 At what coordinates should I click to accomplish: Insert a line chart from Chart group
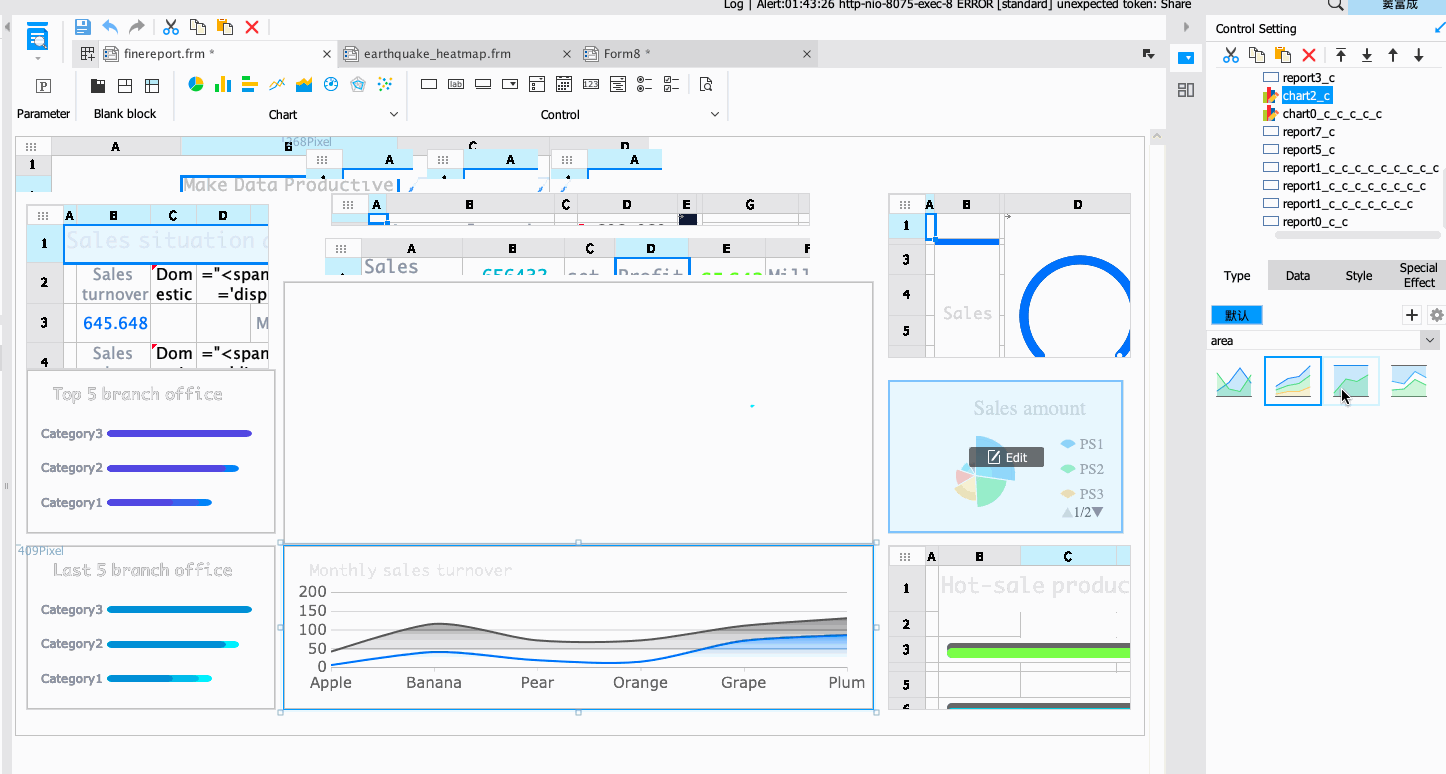coord(278,84)
